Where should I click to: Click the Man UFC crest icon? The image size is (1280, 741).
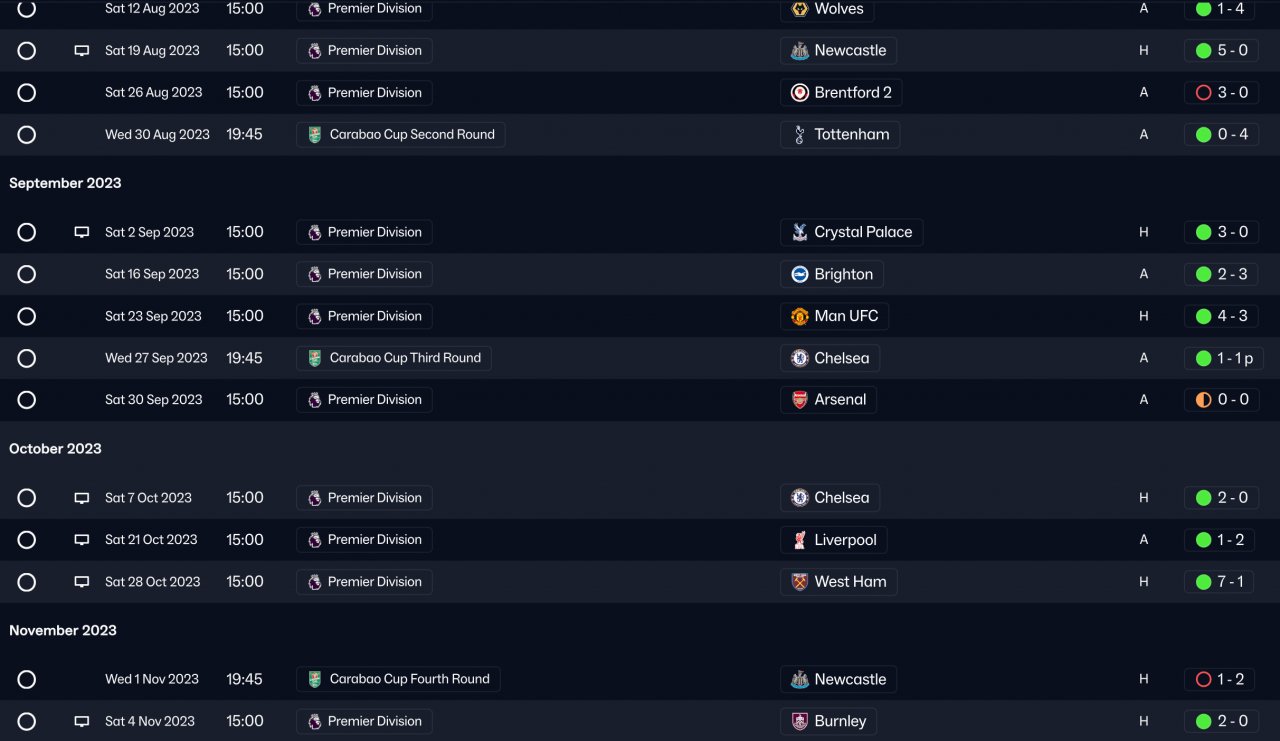[x=799, y=316]
